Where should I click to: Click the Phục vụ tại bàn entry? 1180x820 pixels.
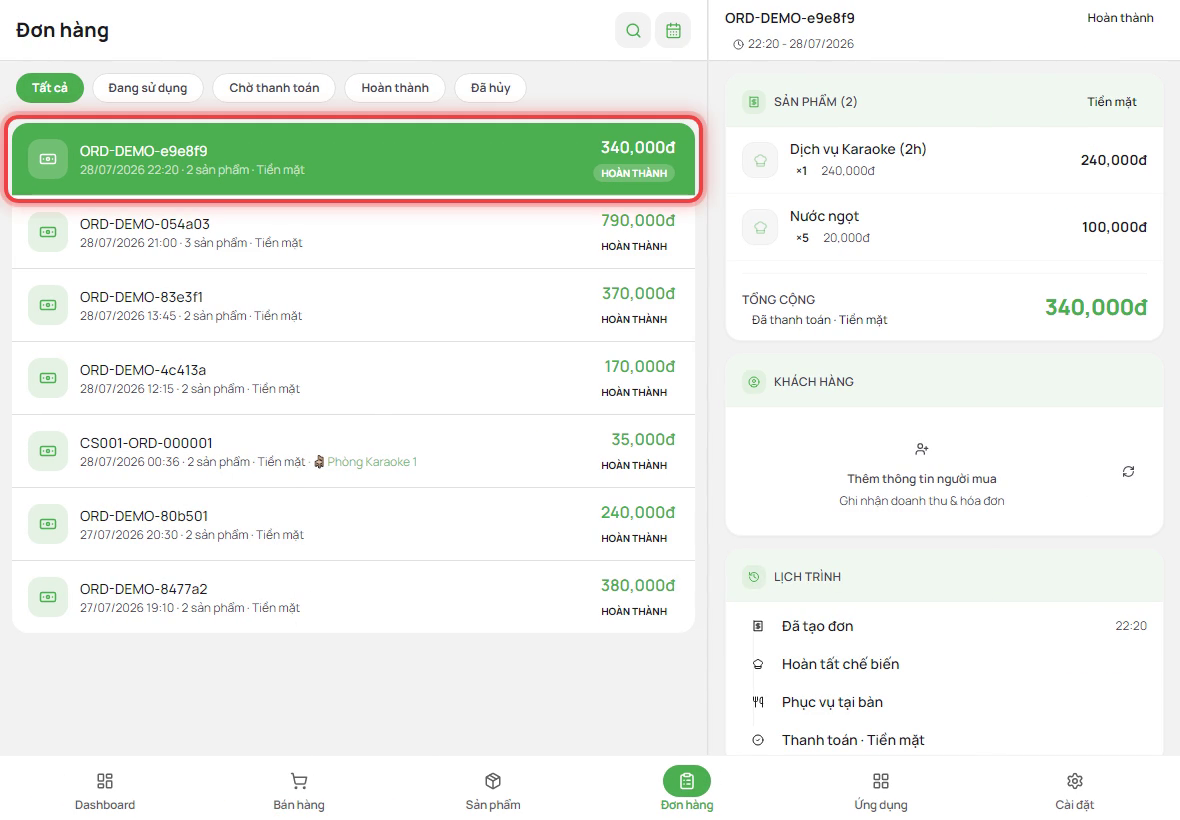click(x=944, y=702)
